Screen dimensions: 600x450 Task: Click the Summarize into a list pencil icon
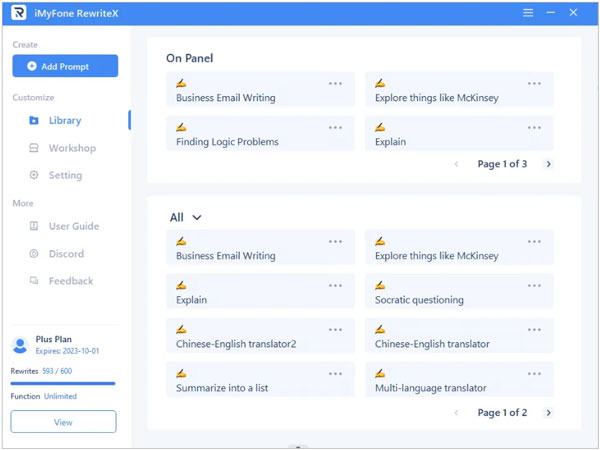tap(181, 373)
